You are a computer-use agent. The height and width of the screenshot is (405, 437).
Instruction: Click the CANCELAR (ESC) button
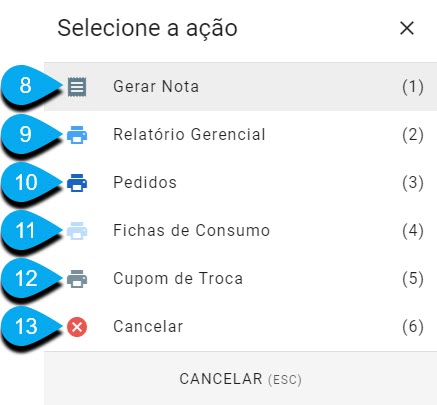240,379
